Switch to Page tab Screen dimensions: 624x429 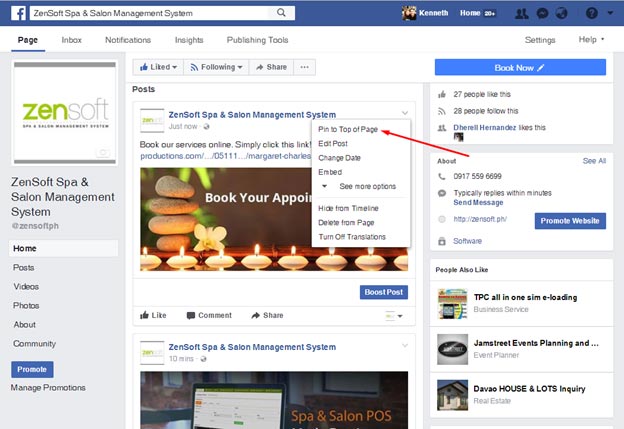[x=28, y=40]
